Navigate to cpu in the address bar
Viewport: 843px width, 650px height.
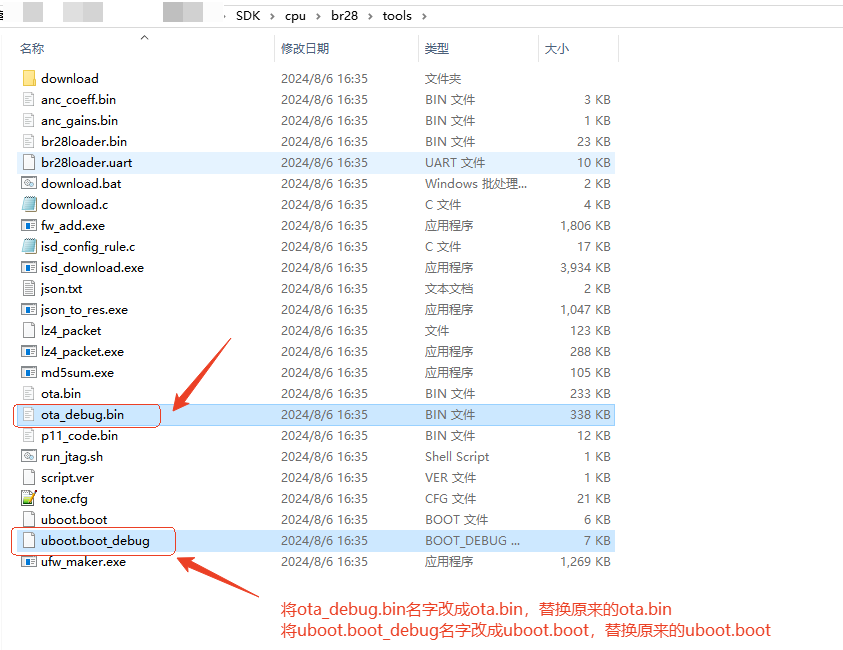pos(295,16)
